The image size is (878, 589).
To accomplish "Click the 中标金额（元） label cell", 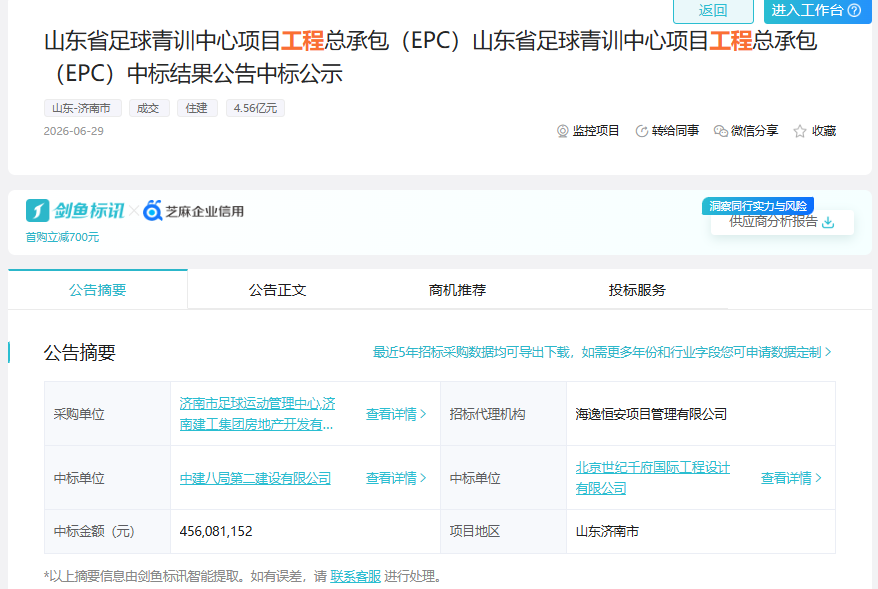I will click(108, 531).
